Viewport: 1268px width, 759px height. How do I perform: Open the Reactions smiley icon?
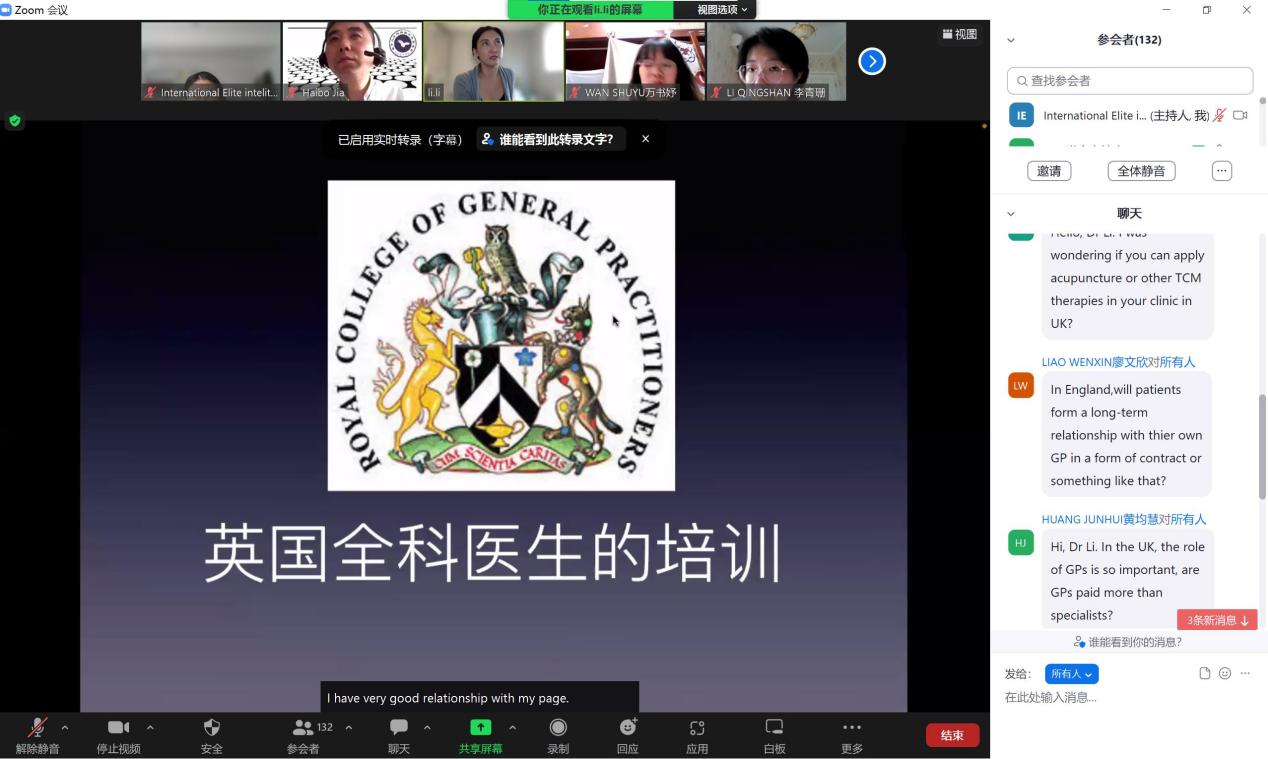tap(627, 728)
